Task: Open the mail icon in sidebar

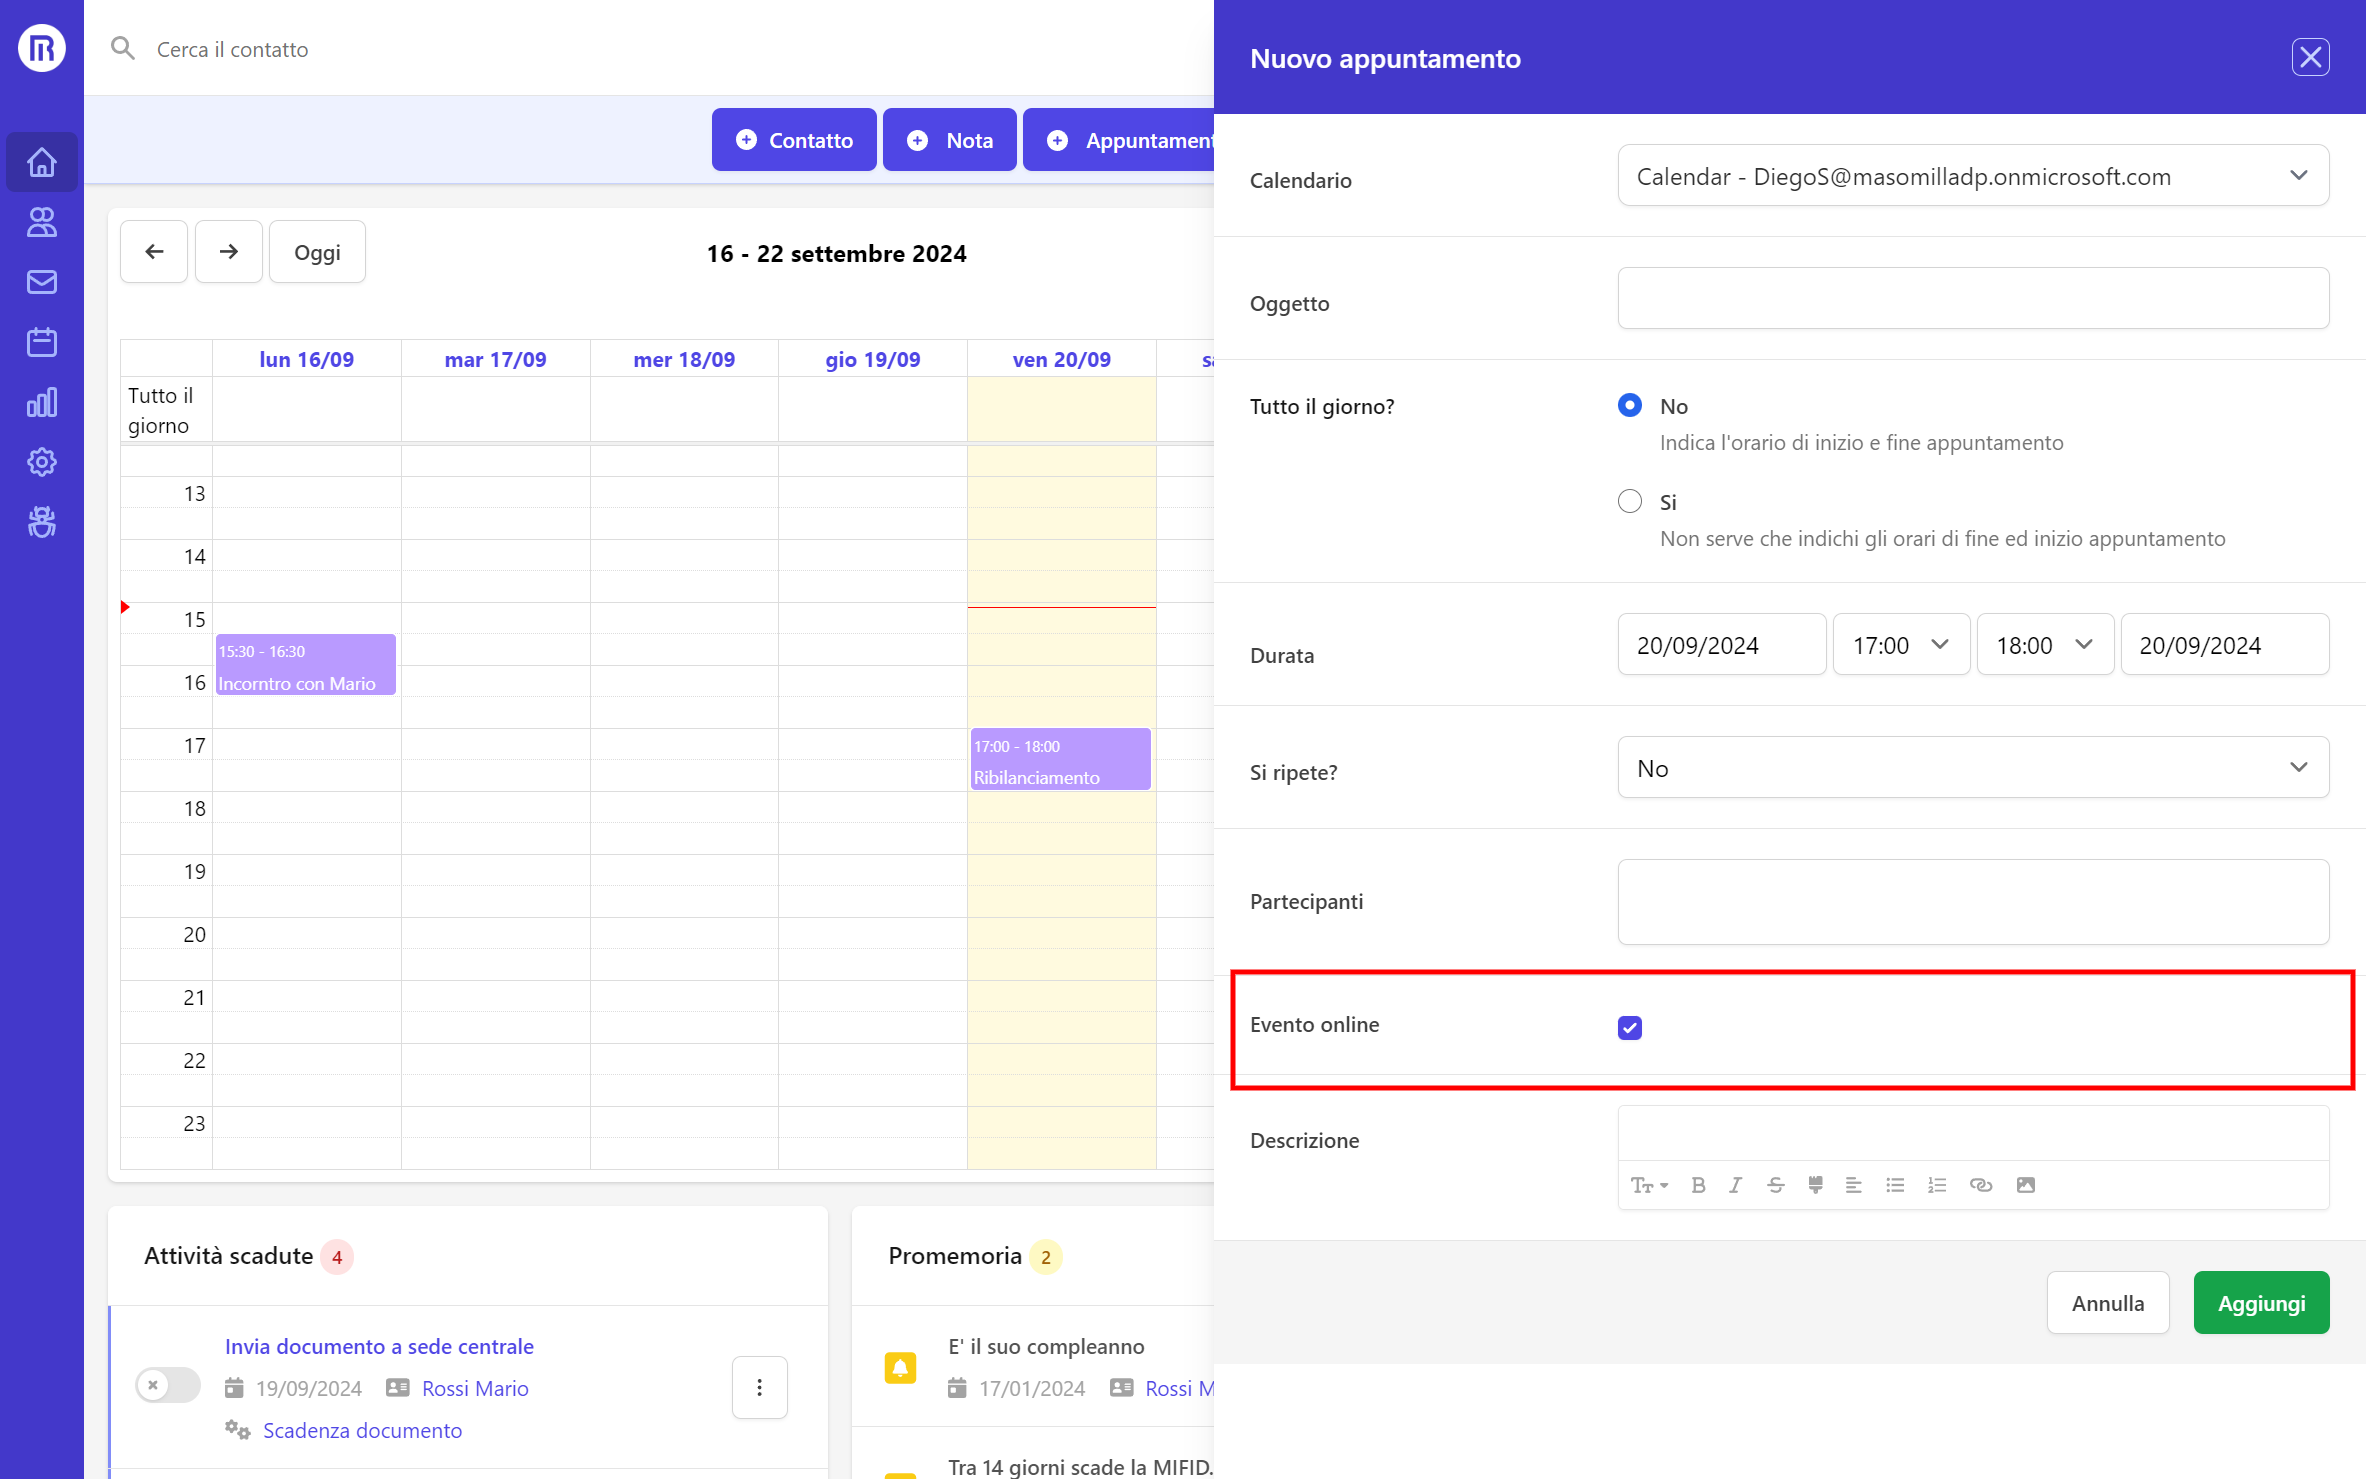Action: (x=41, y=282)
